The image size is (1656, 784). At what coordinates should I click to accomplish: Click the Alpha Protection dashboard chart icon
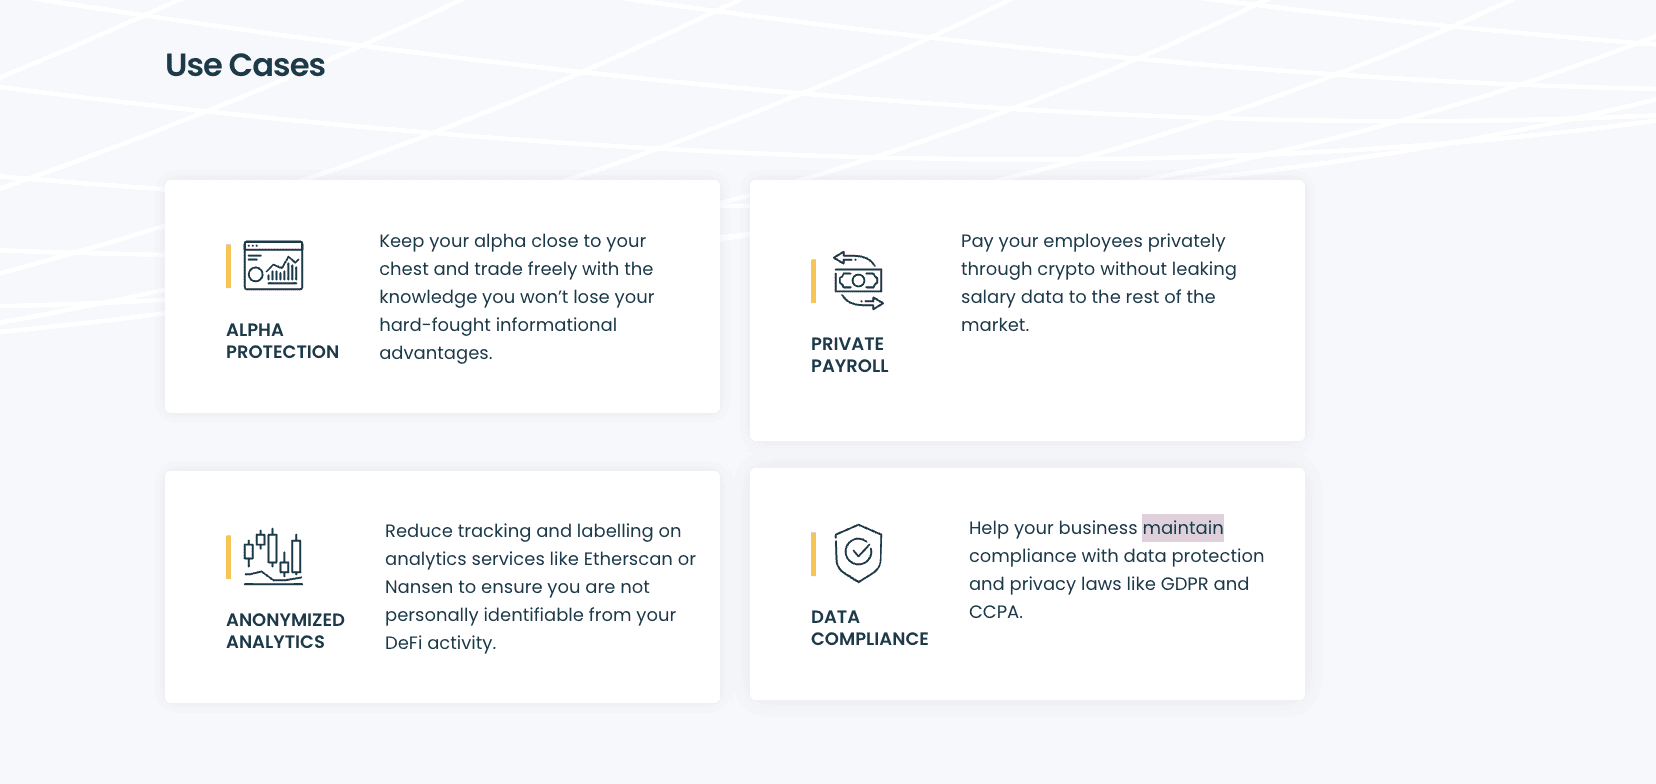(273, 266)
